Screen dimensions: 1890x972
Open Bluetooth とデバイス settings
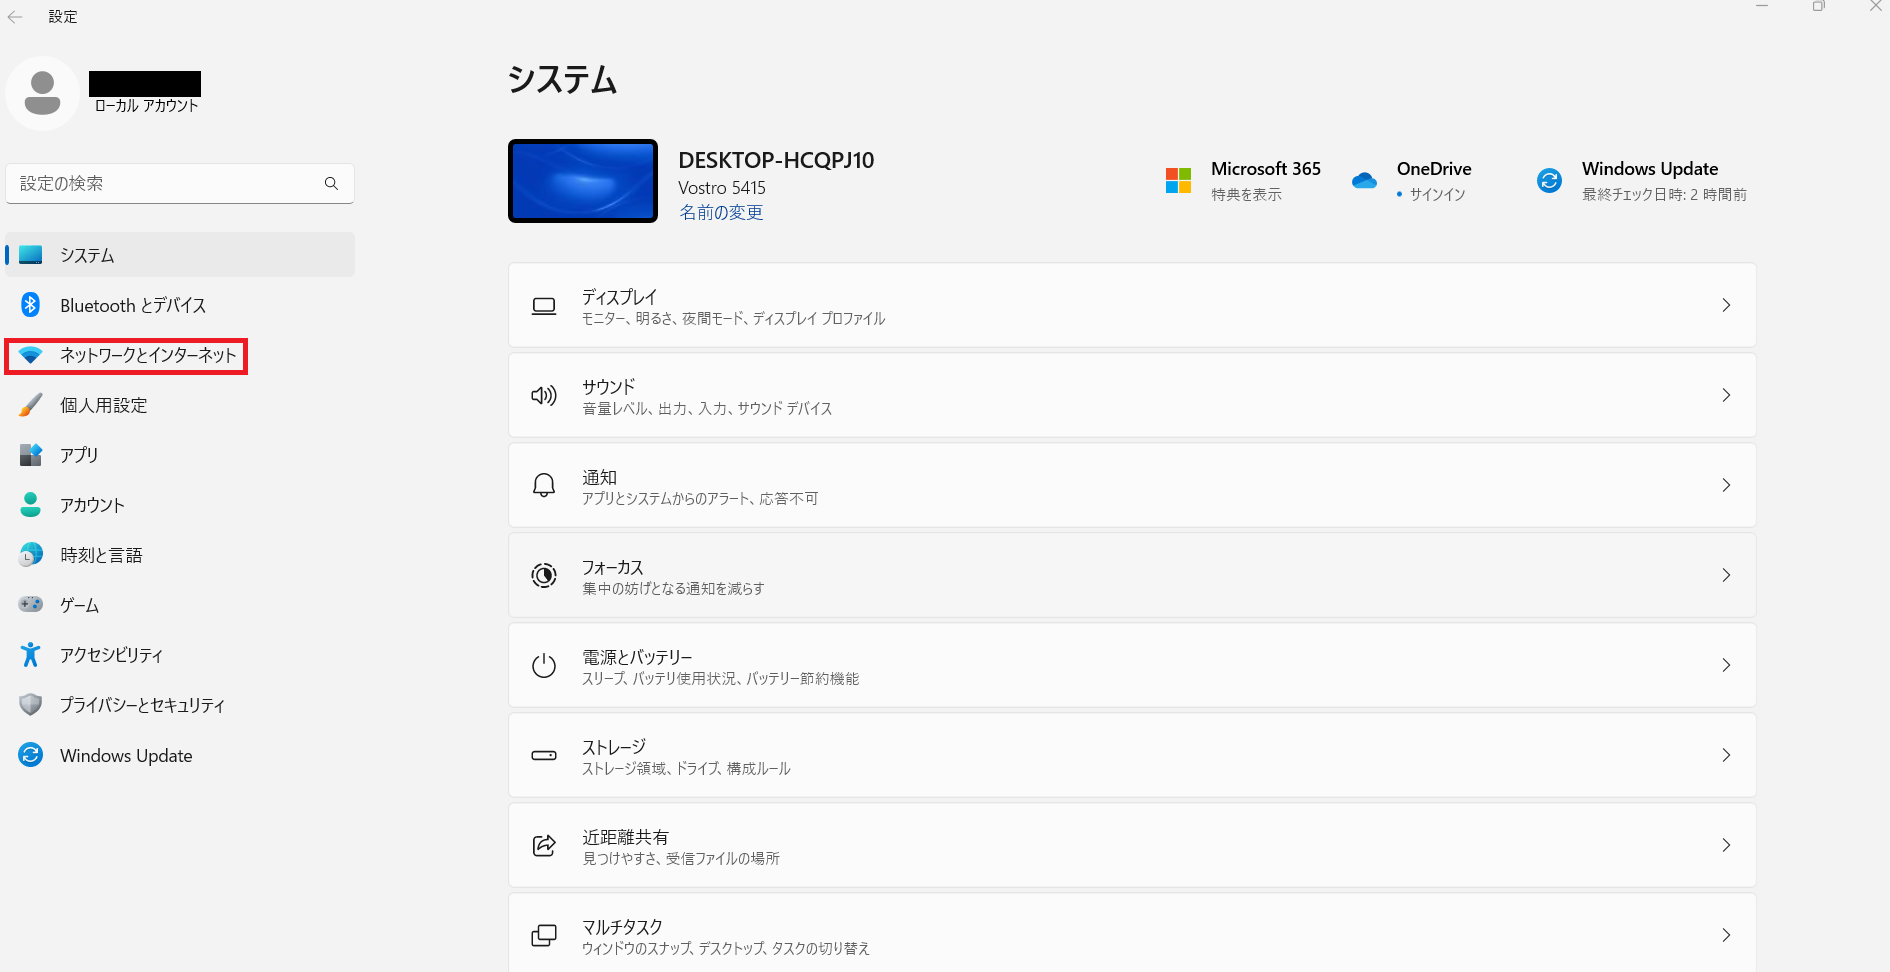point(180,305)
